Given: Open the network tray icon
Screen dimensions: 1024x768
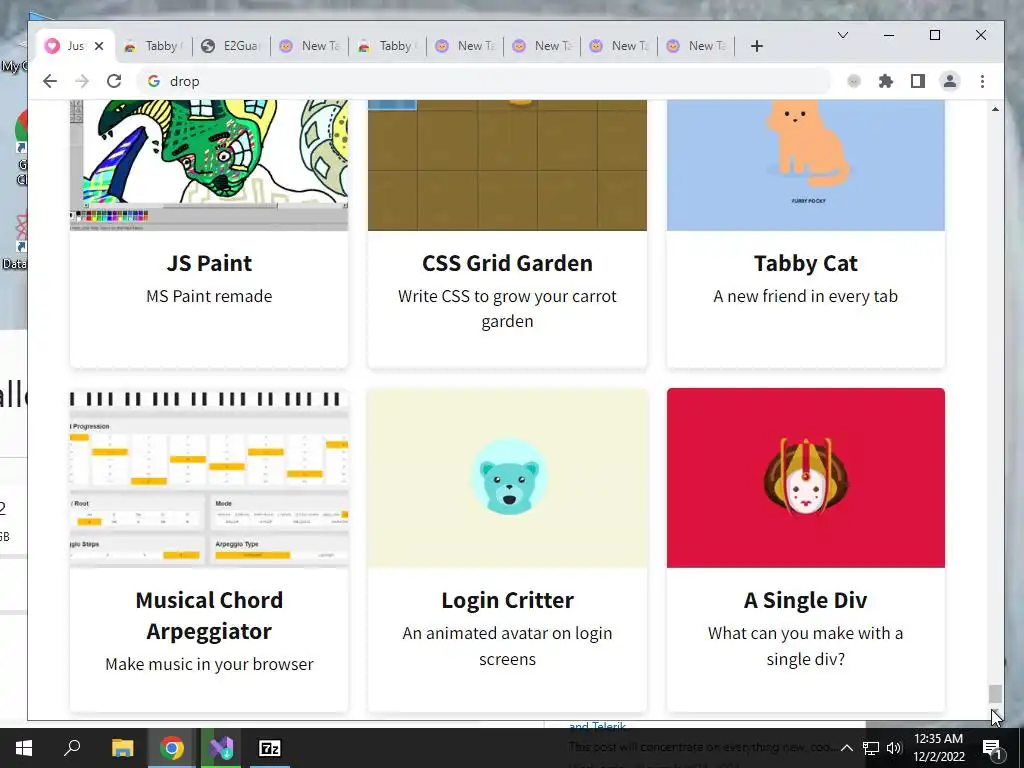Looking at the screenshot, I should tap(871, 748).
